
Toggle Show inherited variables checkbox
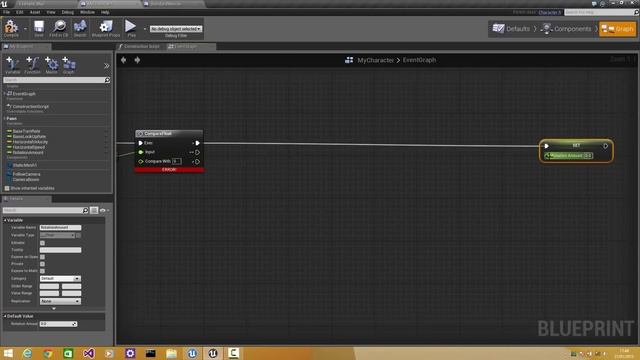pyautogui.click(x=7, y=188)
